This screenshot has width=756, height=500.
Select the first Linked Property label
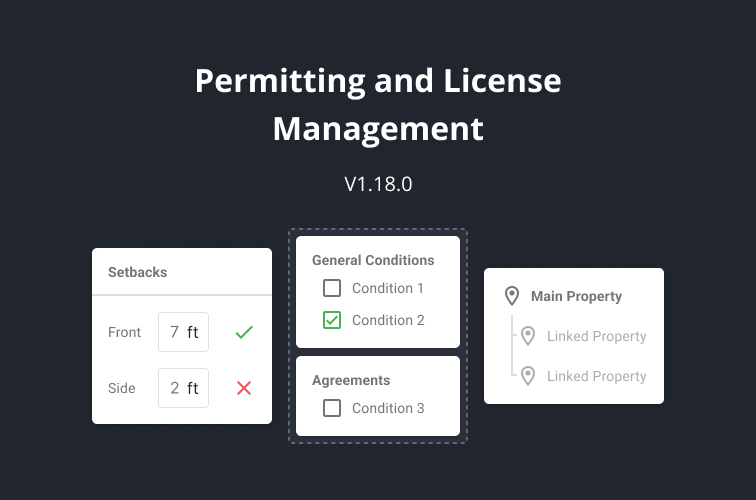(x=596, y=336)
